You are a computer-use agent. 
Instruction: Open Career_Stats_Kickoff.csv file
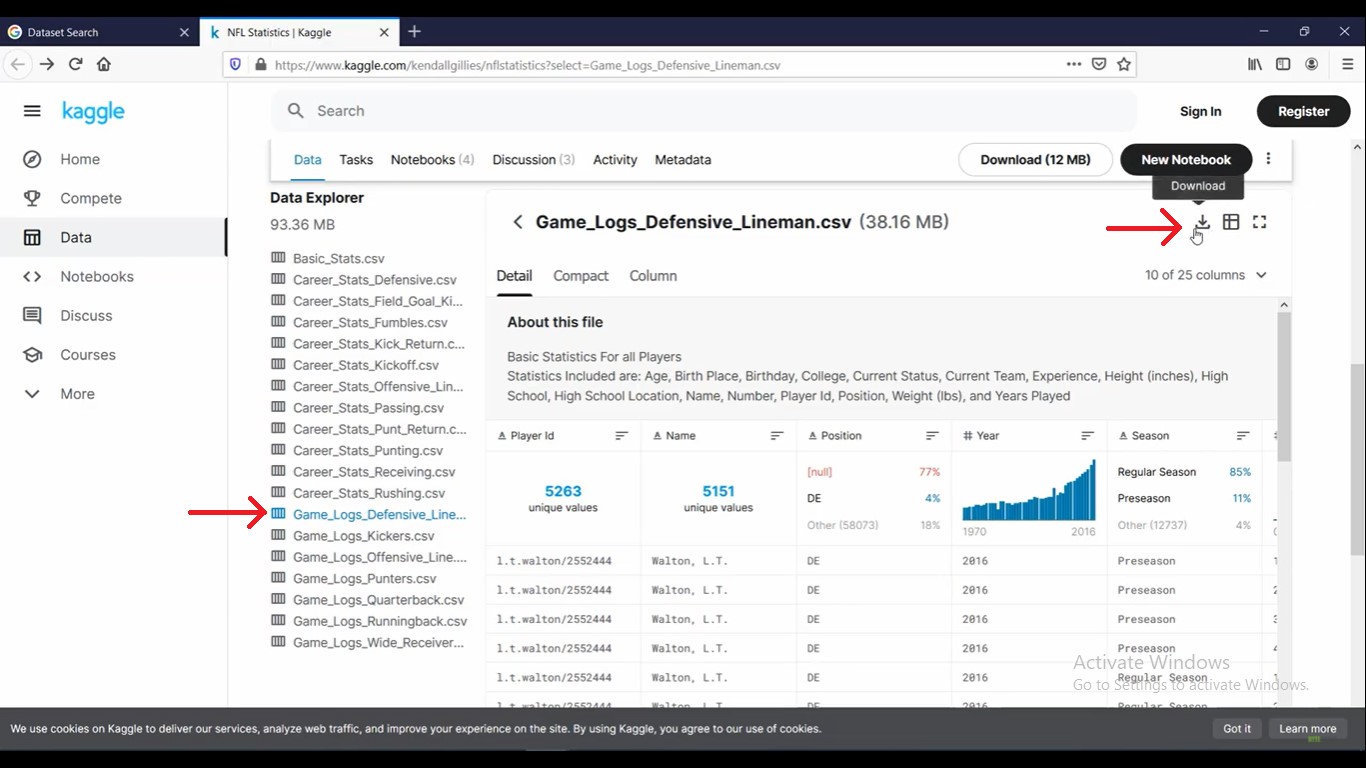pos(365,365)
